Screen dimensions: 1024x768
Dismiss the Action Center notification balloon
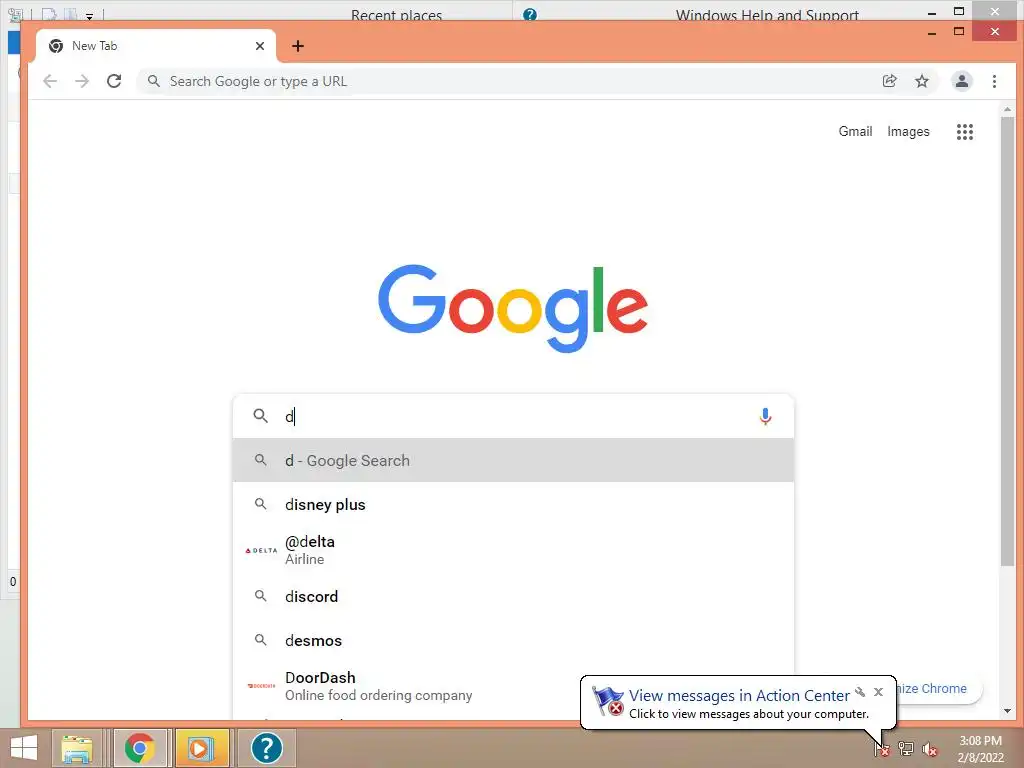click(878, 692)
